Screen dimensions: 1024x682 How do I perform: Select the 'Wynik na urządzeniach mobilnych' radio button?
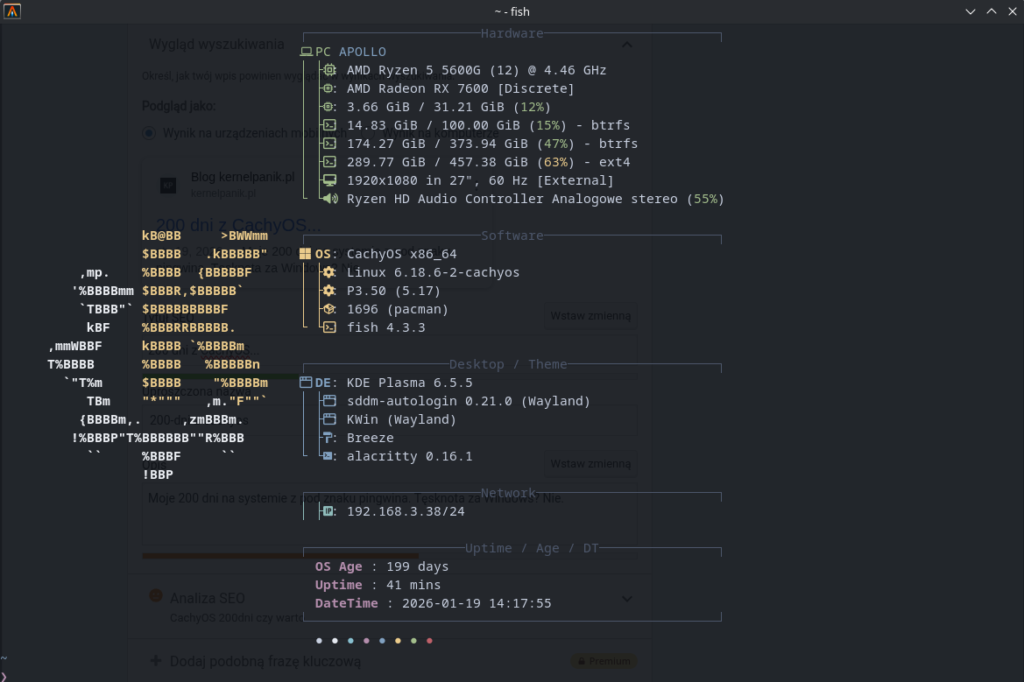(x=149, y=132)
